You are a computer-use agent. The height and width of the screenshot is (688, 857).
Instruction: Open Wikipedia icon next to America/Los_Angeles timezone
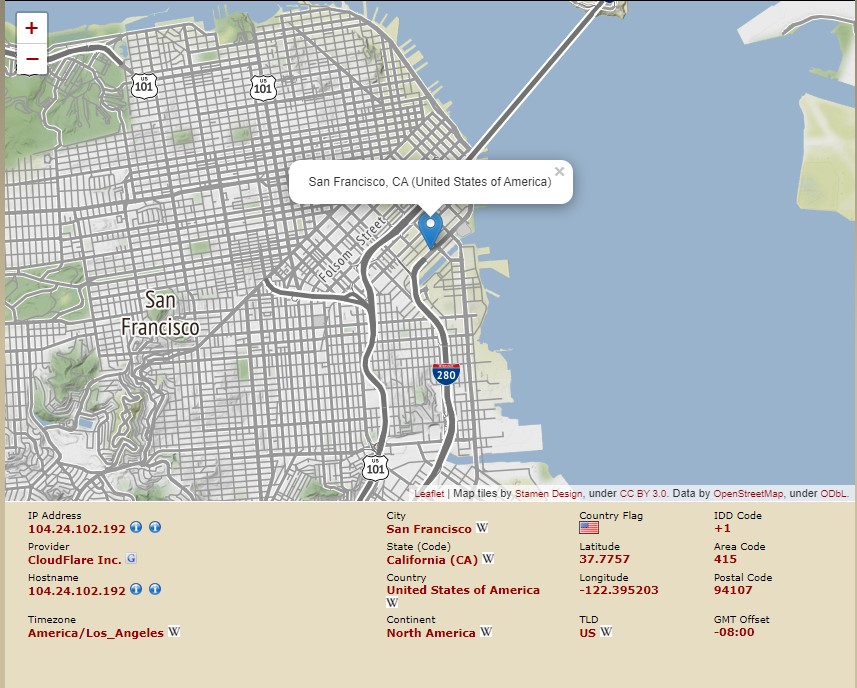point(174,632)
